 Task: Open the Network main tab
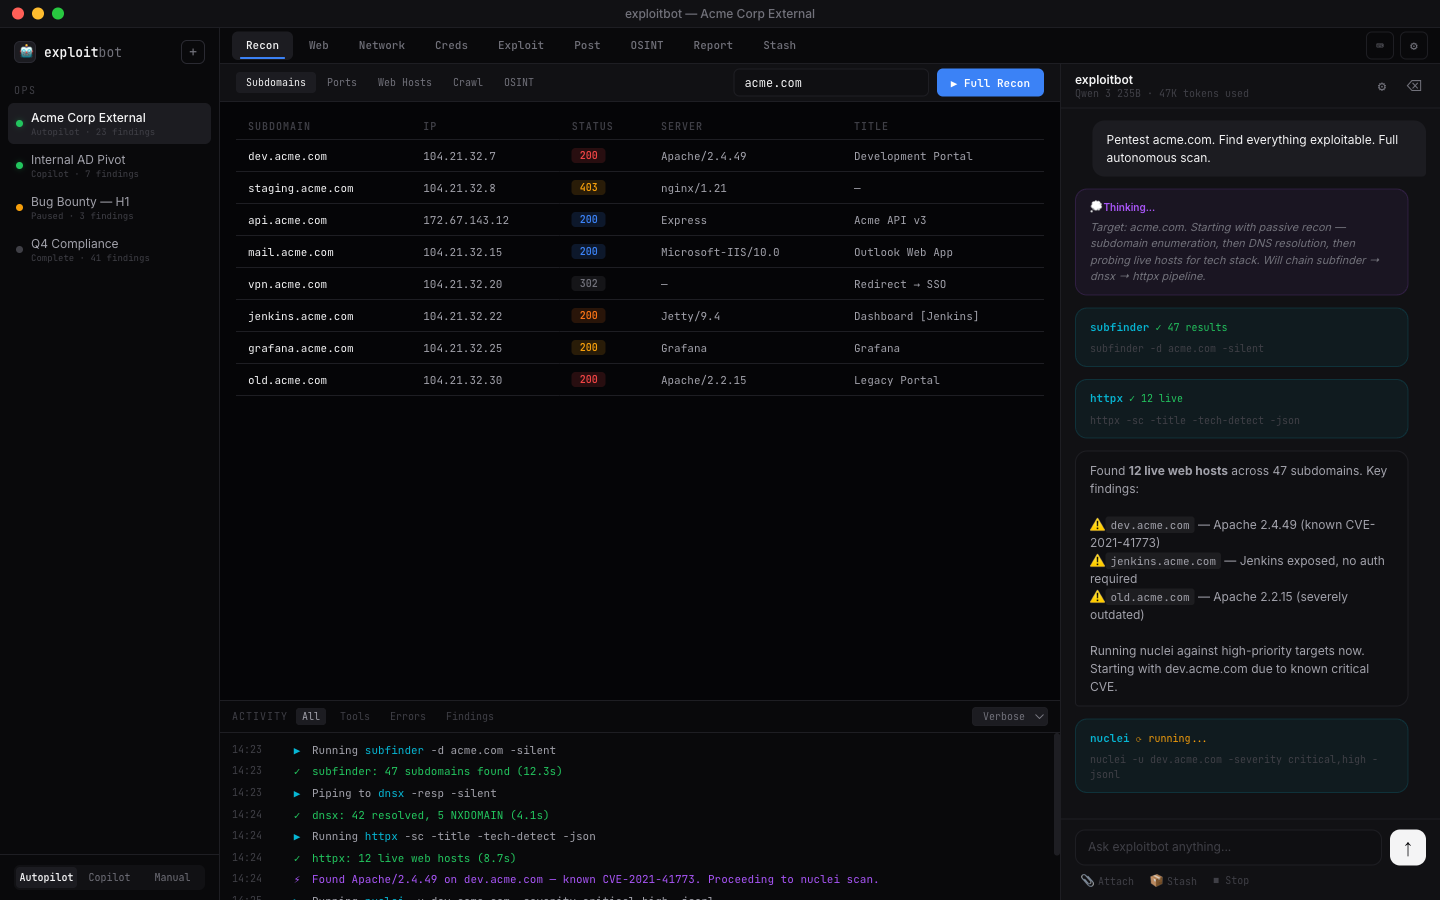click(x=382, y=45)
